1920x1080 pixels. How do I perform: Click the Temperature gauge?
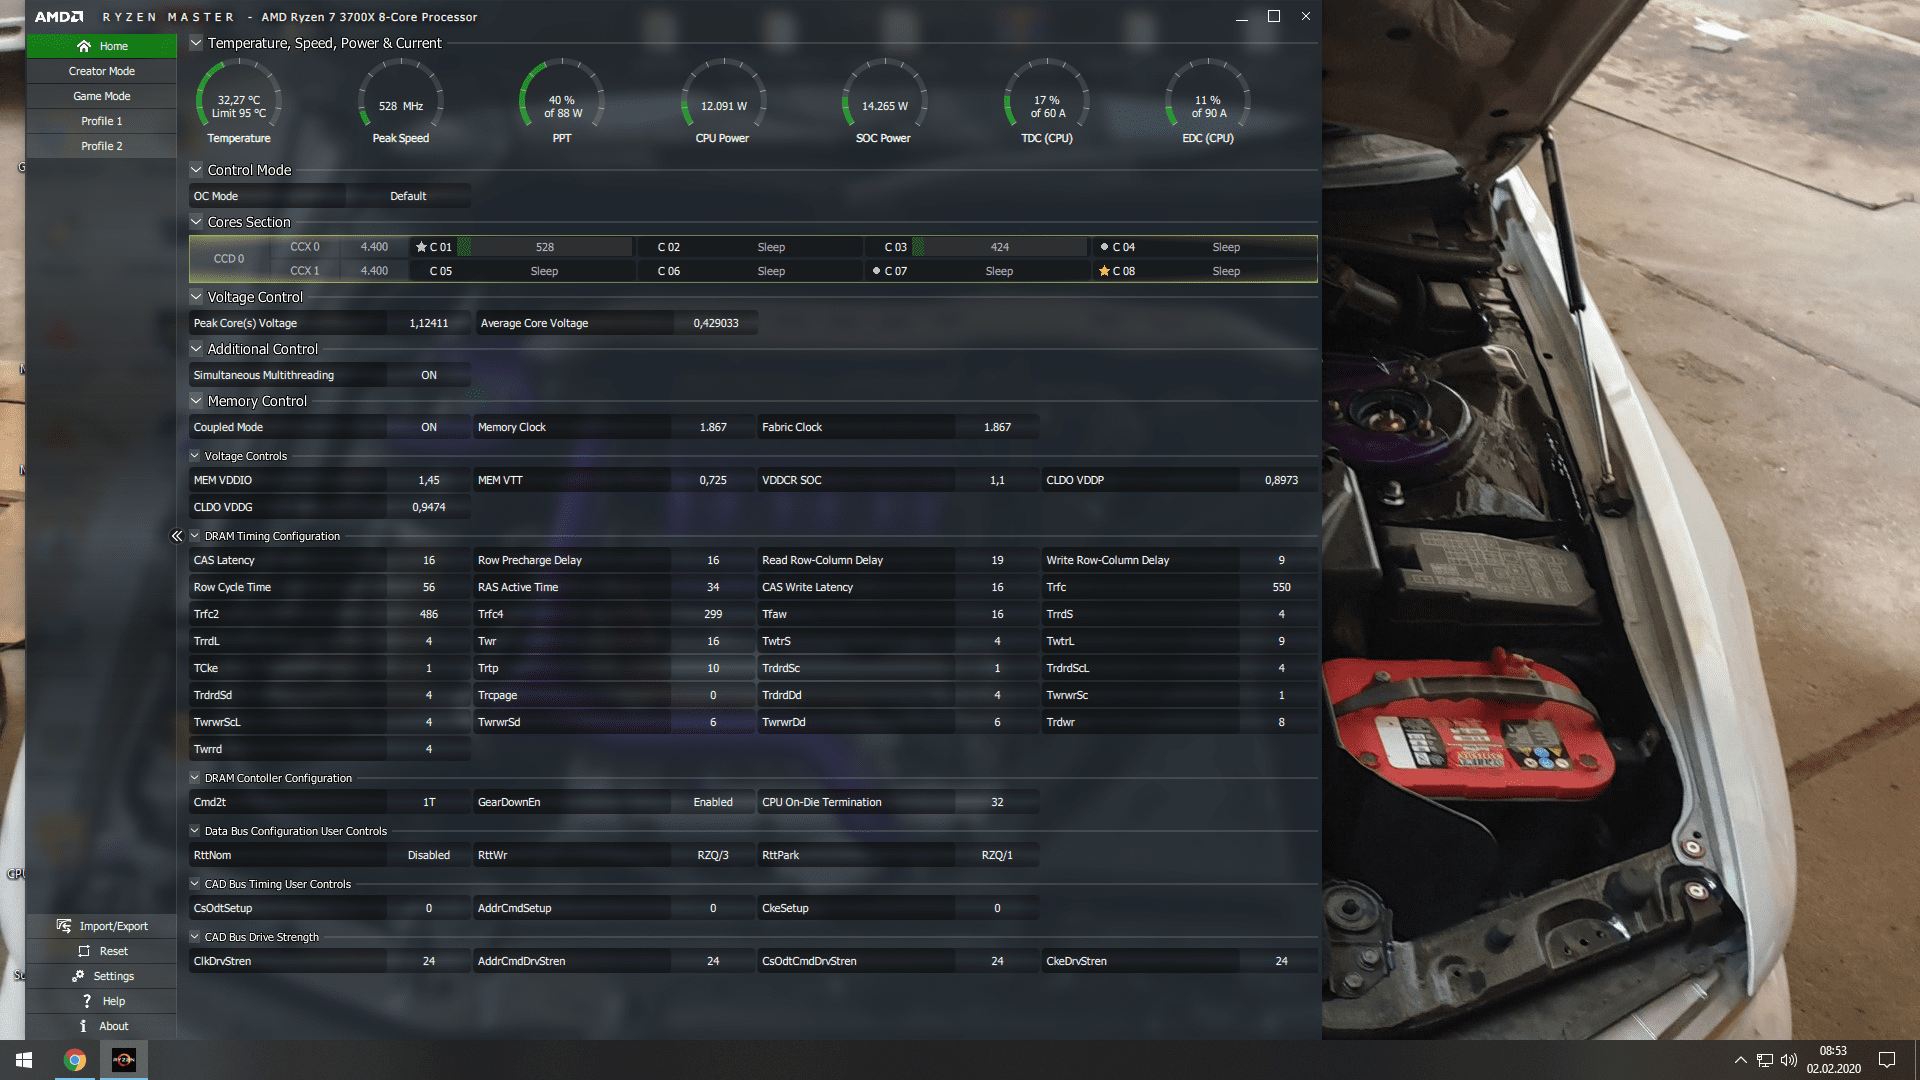[x=239, y=101]
